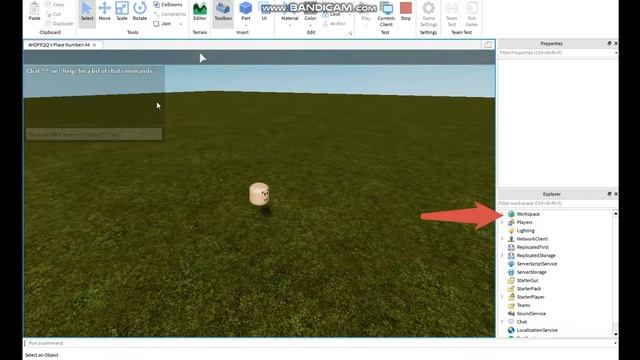Undock the Properties panel

coord(609,43)
